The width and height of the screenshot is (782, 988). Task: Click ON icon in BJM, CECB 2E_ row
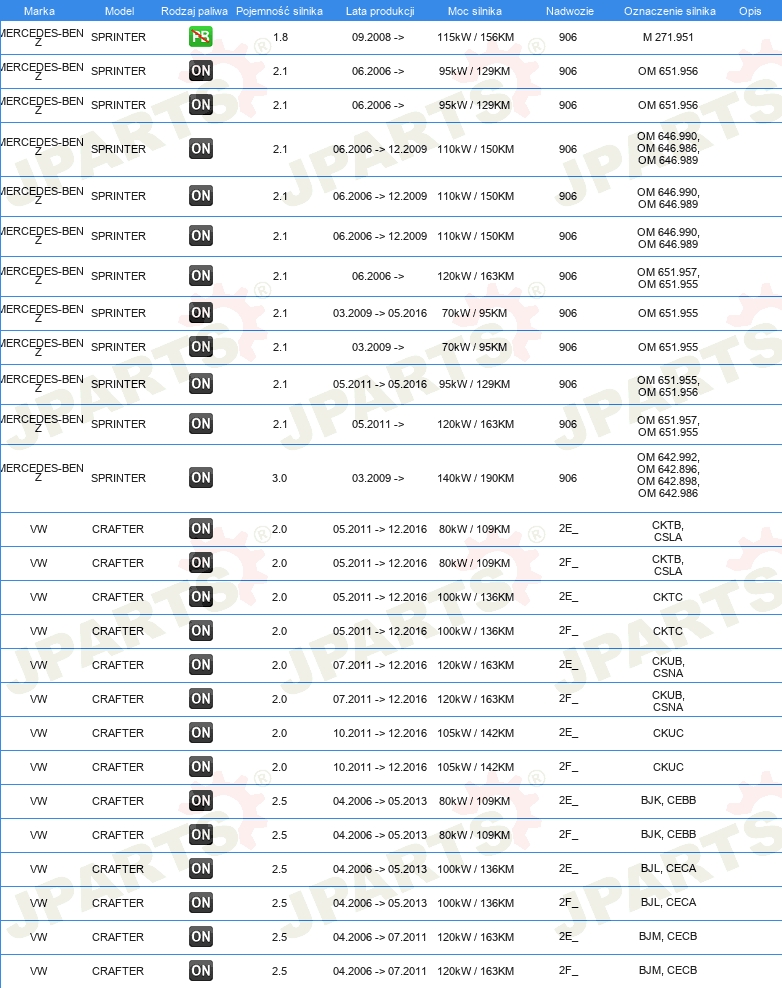pos(200,937)
